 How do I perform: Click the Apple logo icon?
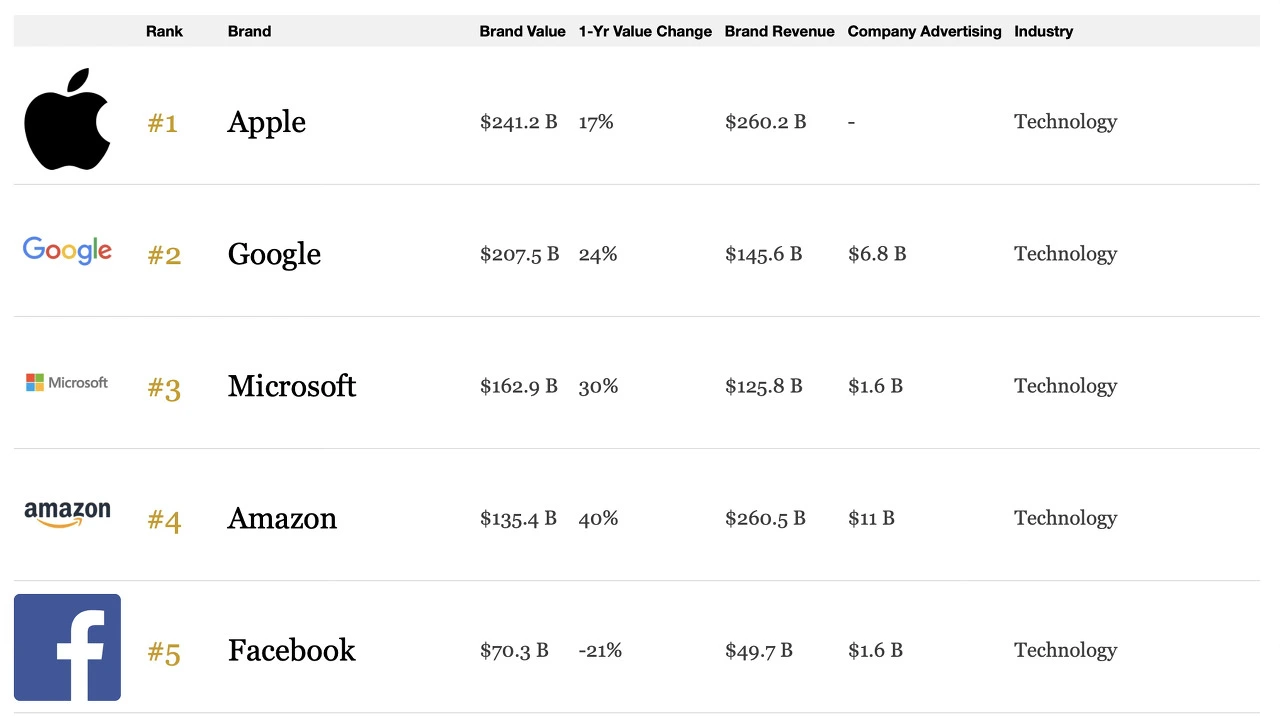point(67,119)
